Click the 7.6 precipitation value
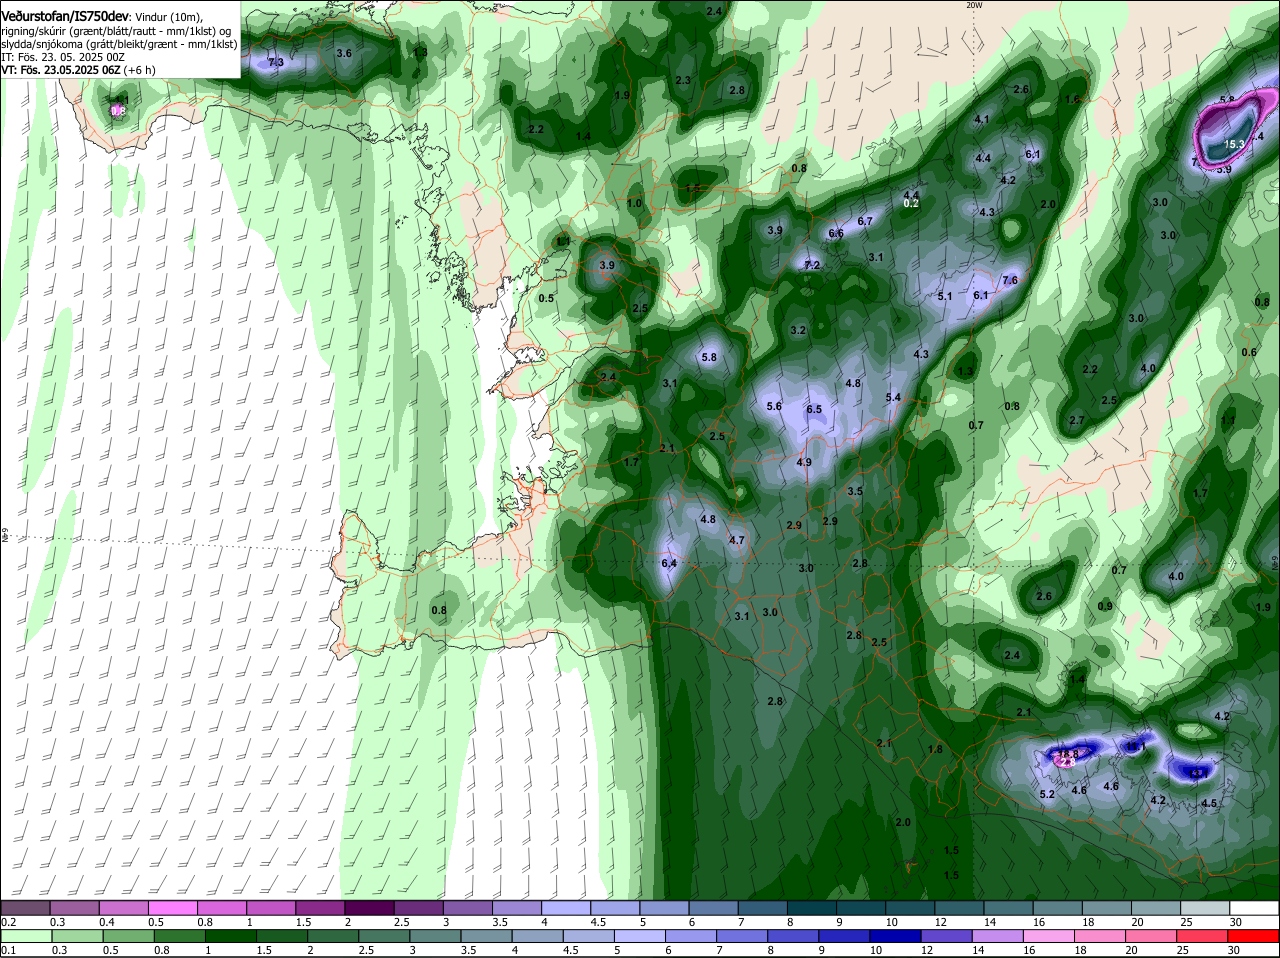This screenshot has width=1280, height=958. pos(1010,281)
